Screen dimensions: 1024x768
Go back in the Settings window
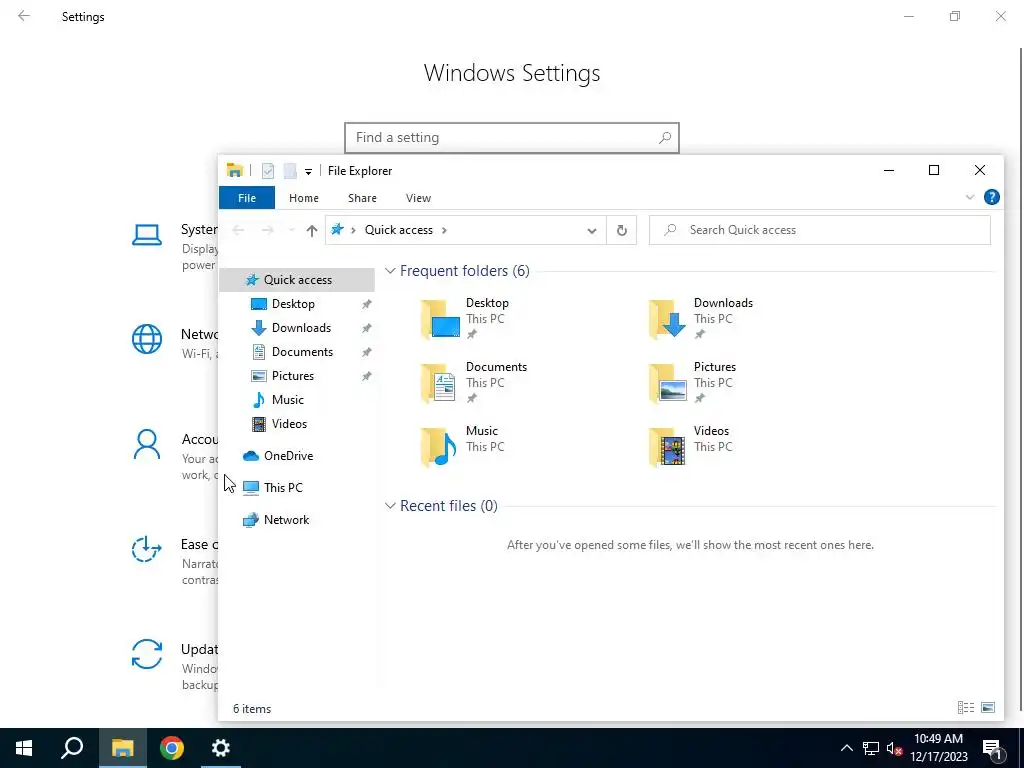[x=24, y=16]
